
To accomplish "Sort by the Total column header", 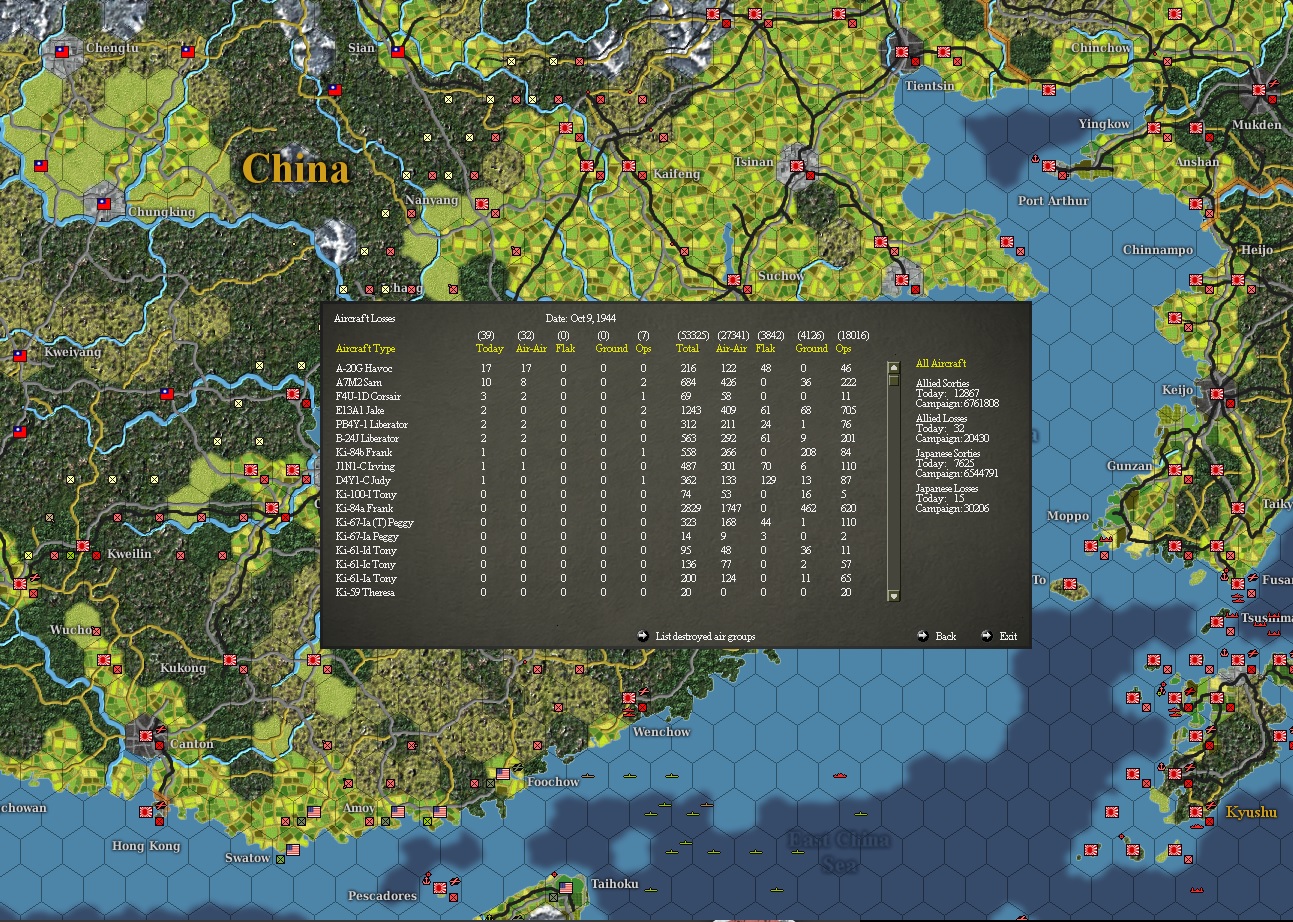I will pos(687,349).
